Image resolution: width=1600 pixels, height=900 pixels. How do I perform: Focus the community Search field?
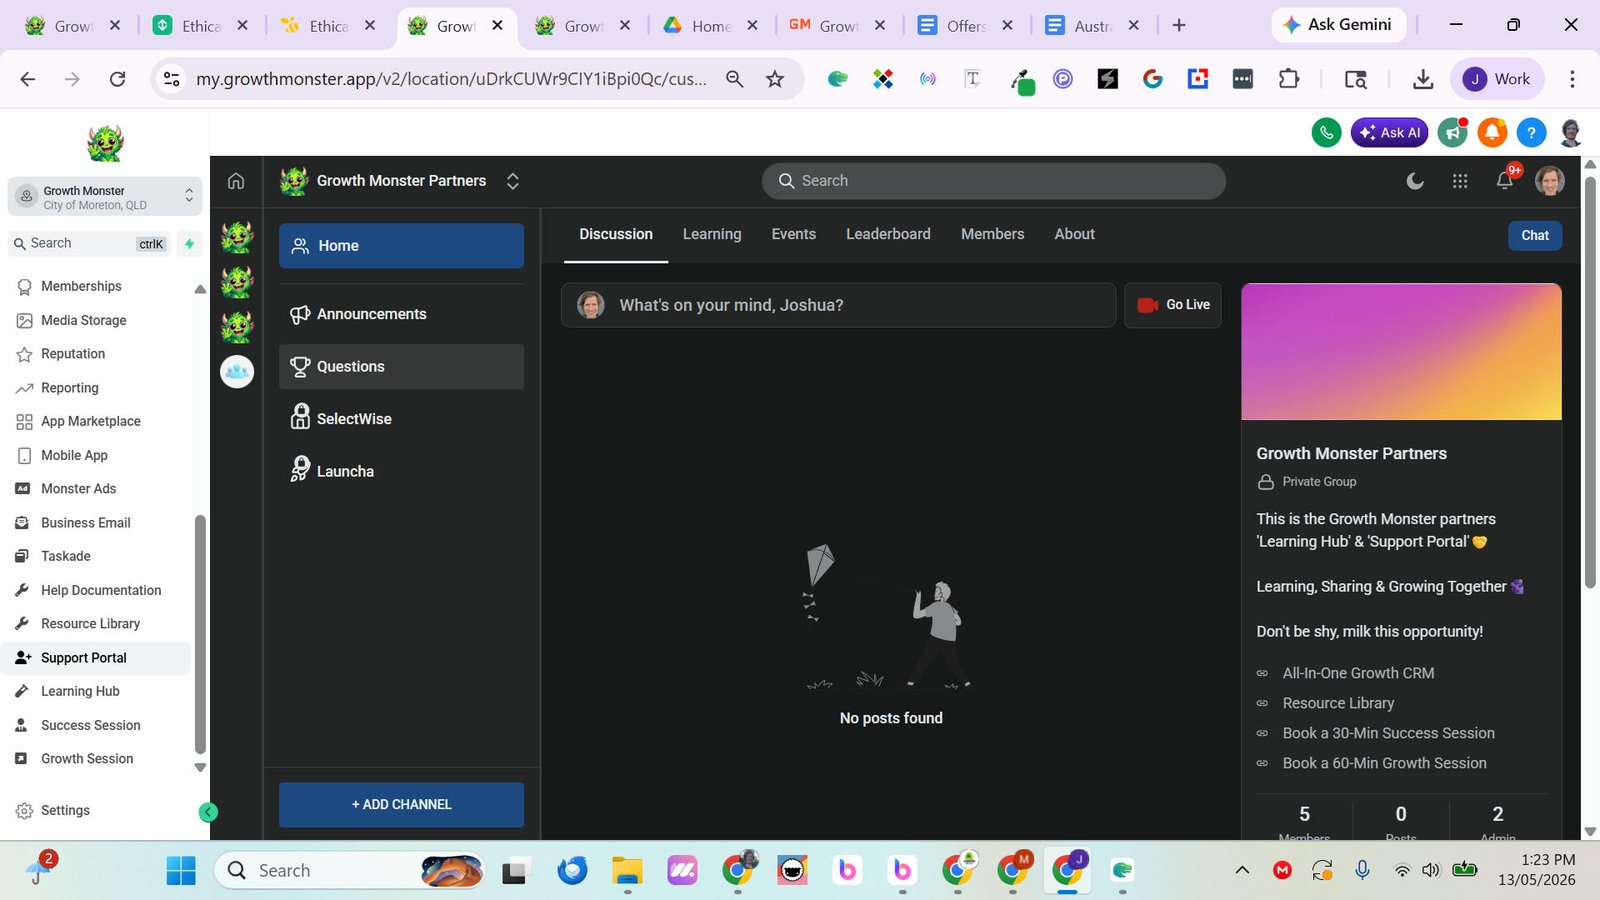[x=994, y=181]
